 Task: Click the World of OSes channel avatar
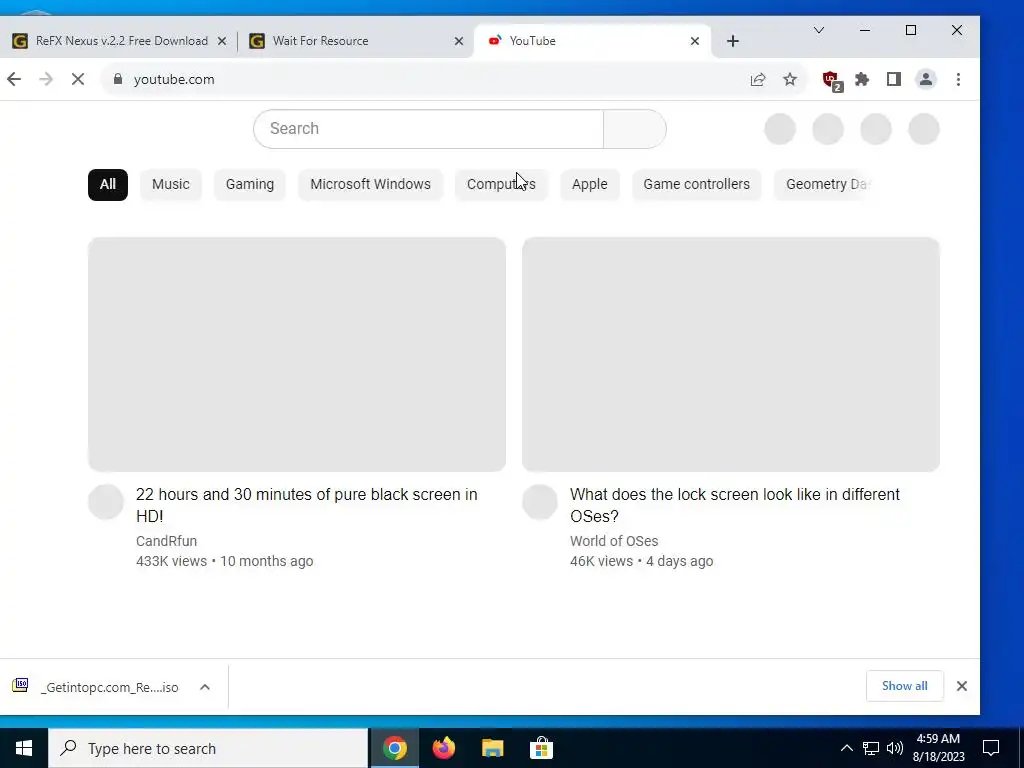click(x=540, y=502)
